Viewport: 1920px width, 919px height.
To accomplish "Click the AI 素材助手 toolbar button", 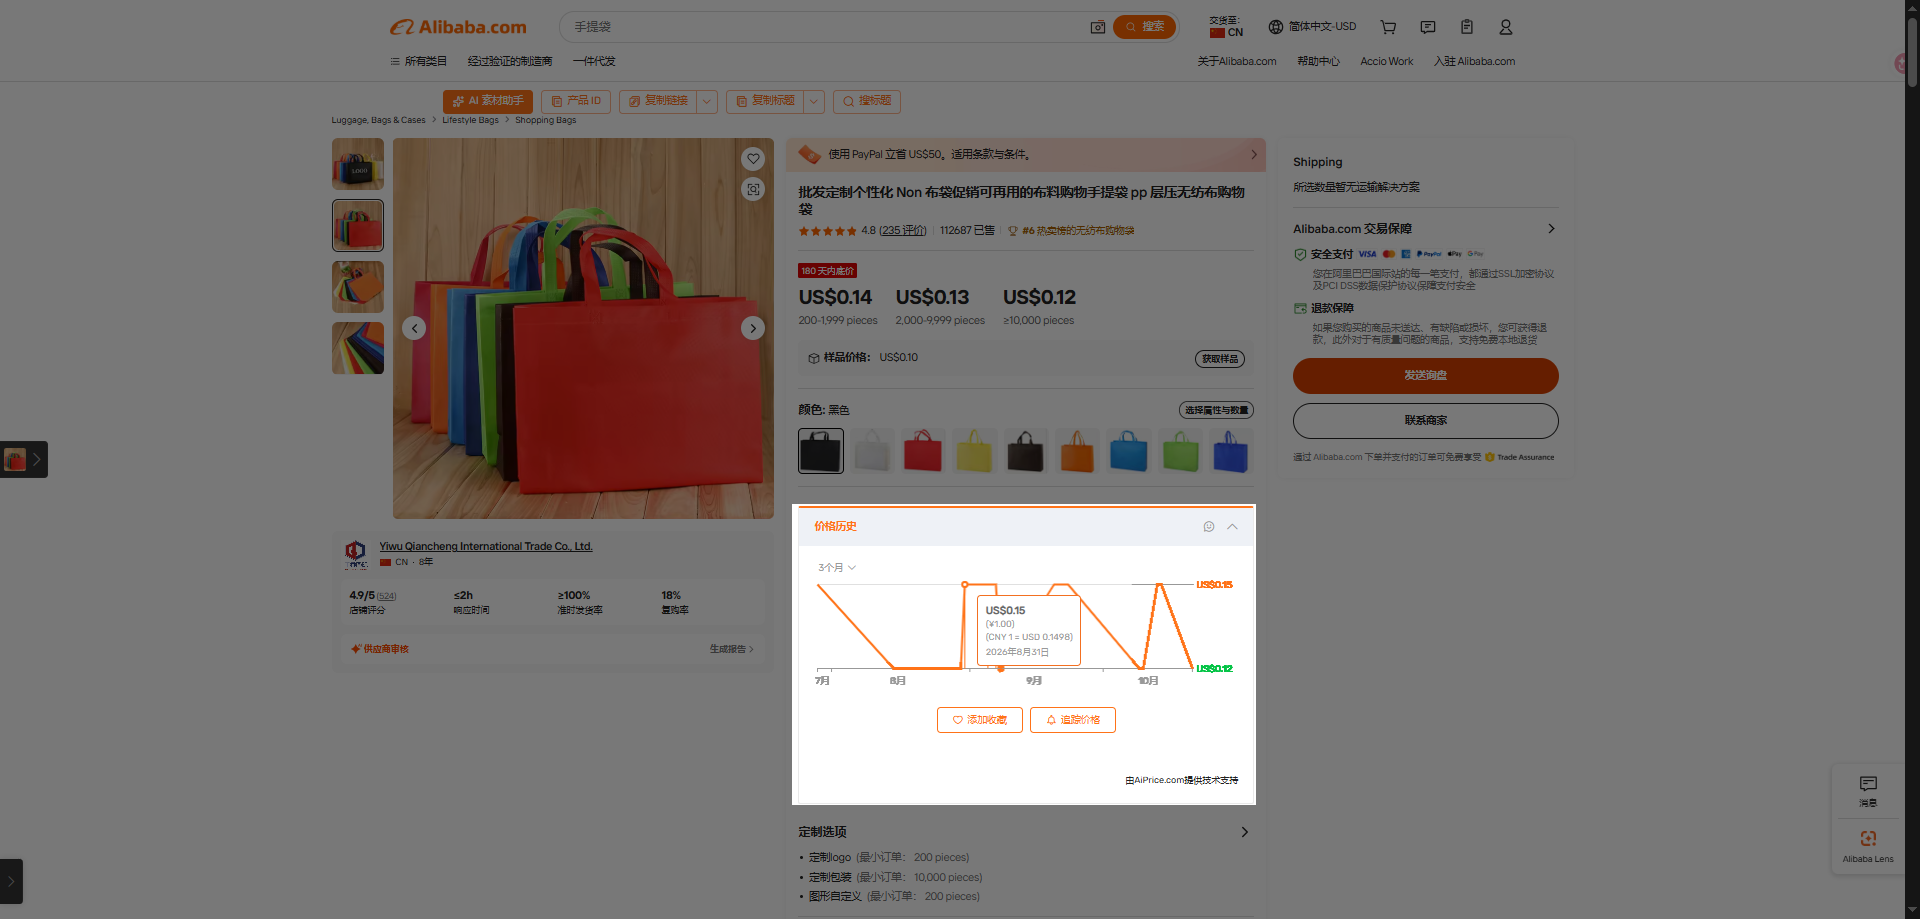I will pyautogui.click(x=488, y=101).
